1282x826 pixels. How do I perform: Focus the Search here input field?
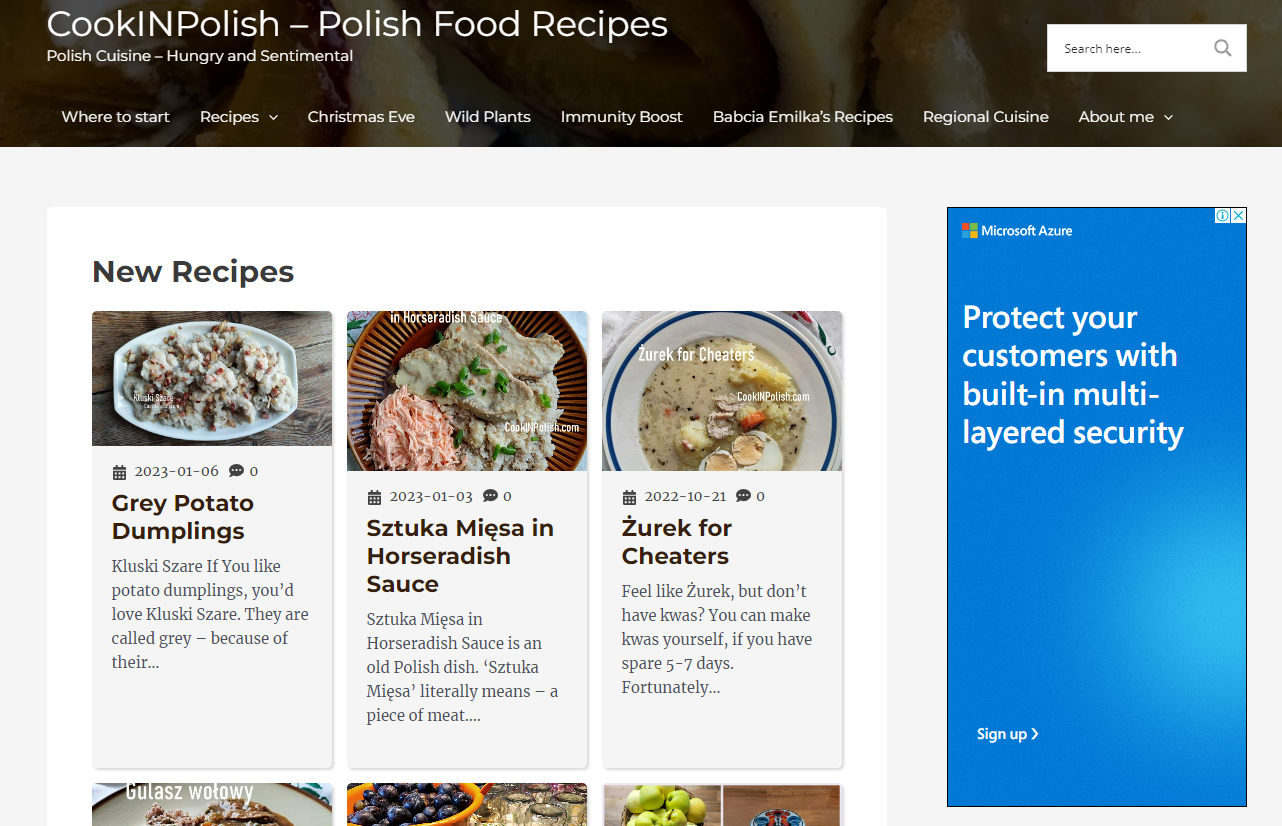(1125, 48)
